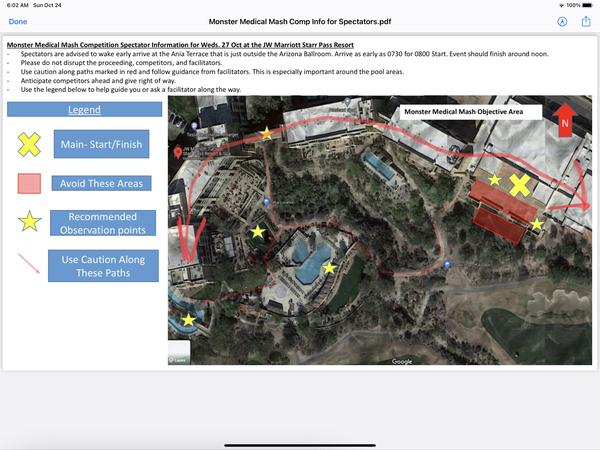This screenshot has width=600, height=450.
Task: Click the Monster Medical Mash Objective Area label
Action: (x=470, y=112)
